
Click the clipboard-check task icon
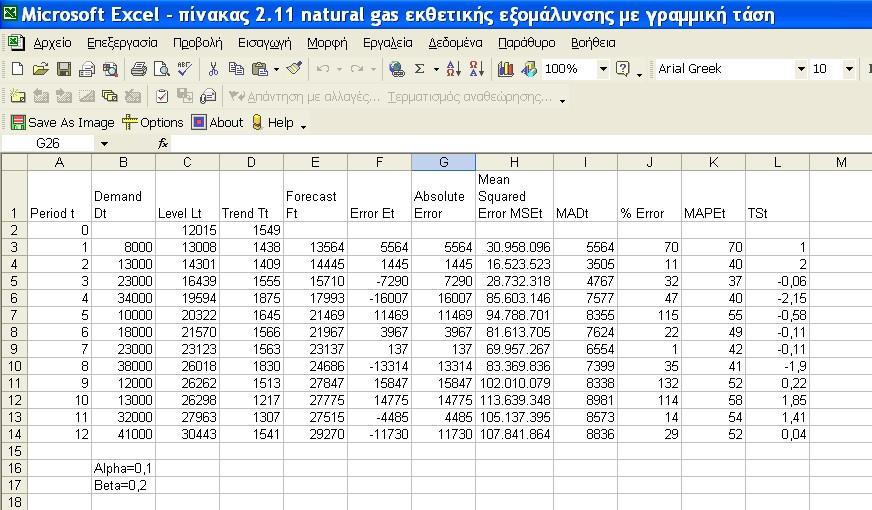pos(162,96)
